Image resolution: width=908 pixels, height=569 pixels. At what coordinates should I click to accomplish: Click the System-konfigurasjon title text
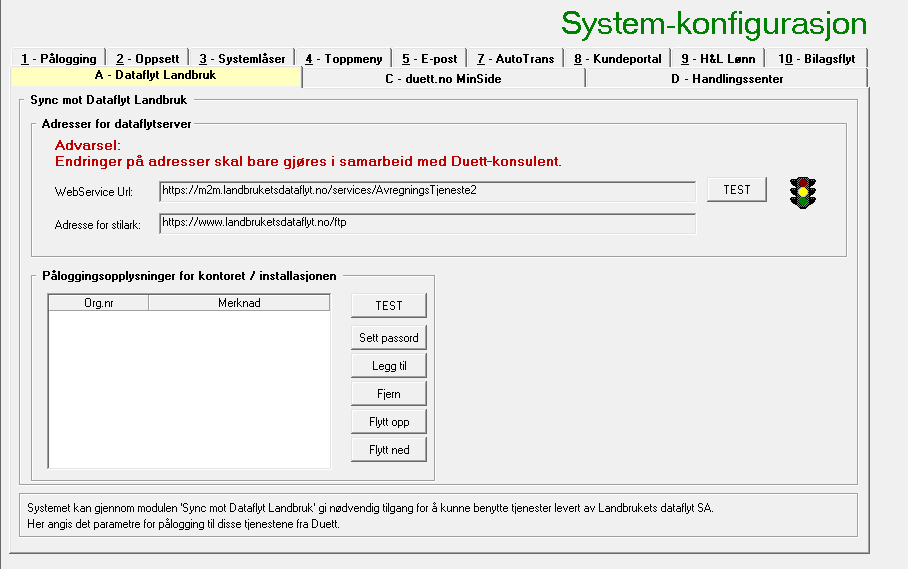click(x=713, y=24)
